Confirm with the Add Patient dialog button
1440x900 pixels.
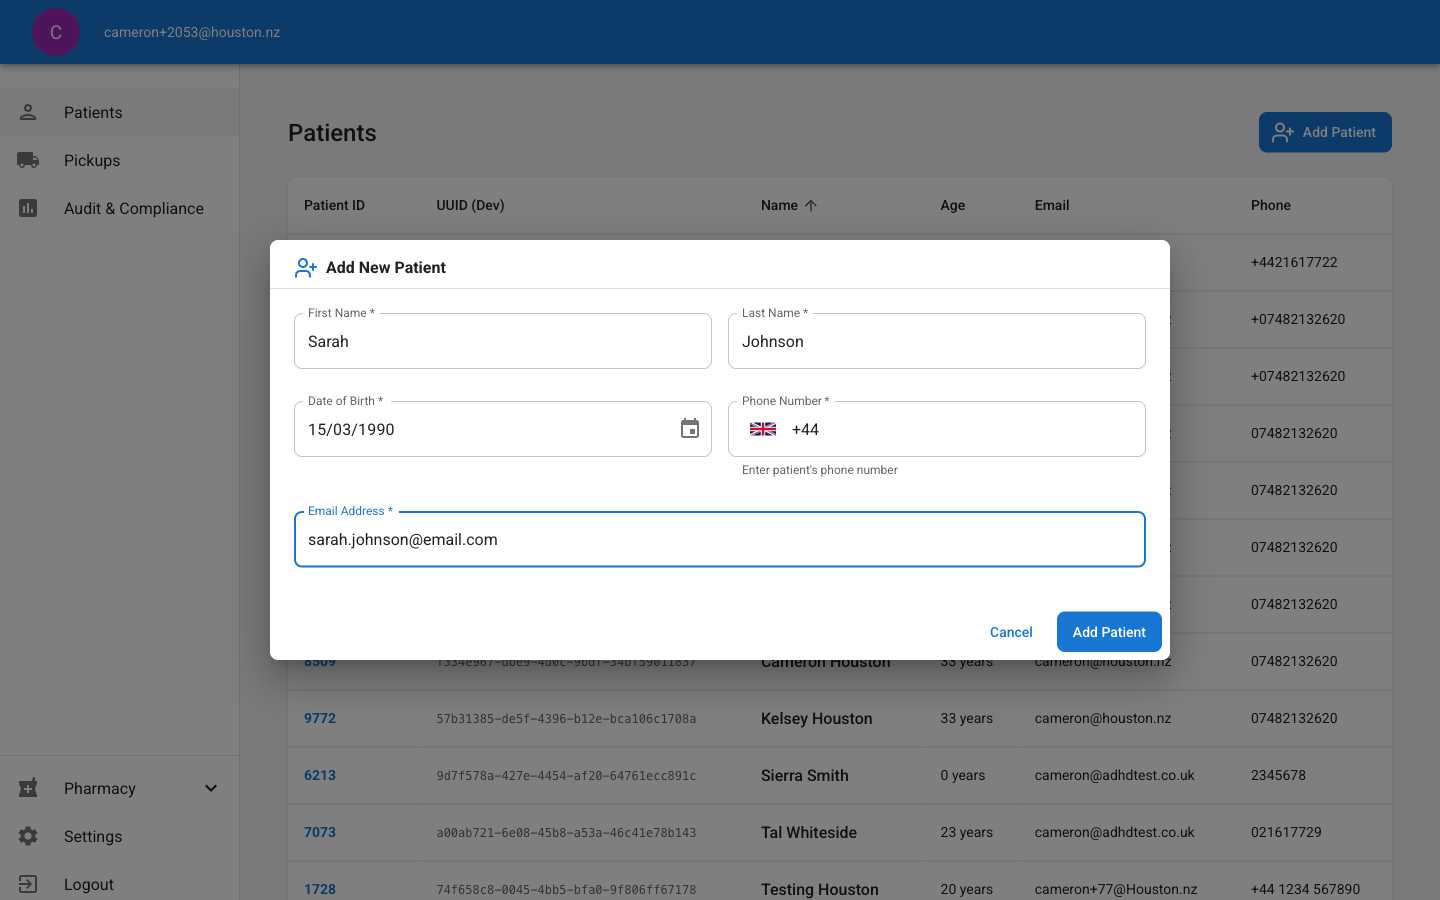coord(1109,632)
